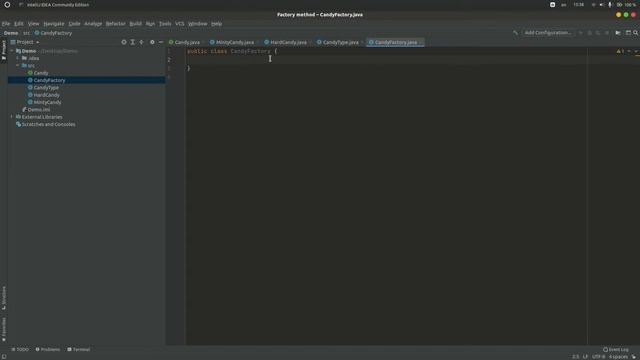This screenshot has width=640, height=360.
Task: Expand External Libraries node
Action: pos(12,117)
